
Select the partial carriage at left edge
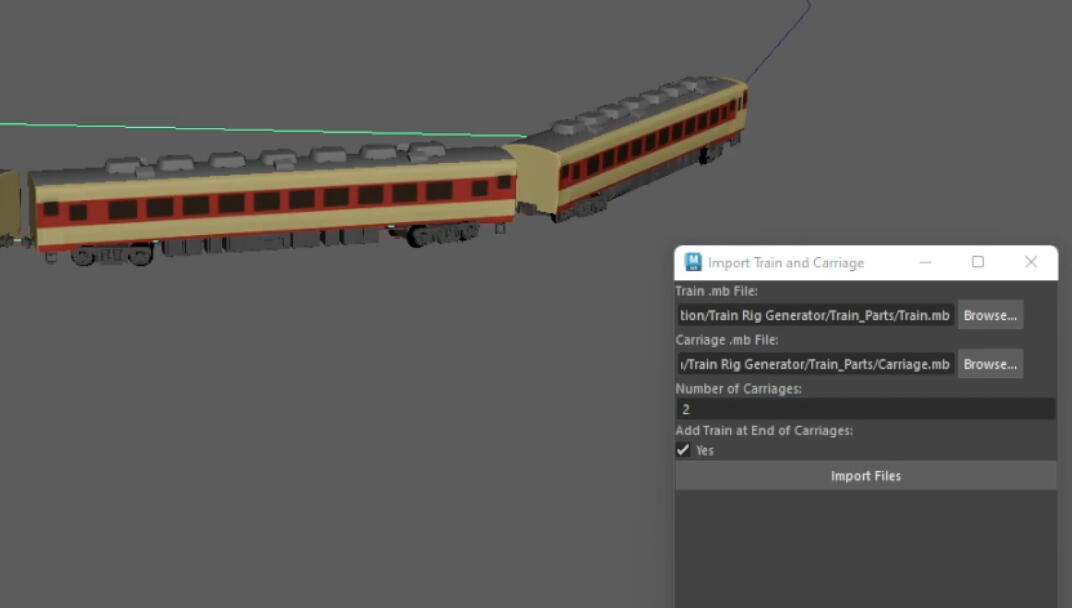click(x=8, y=205)
